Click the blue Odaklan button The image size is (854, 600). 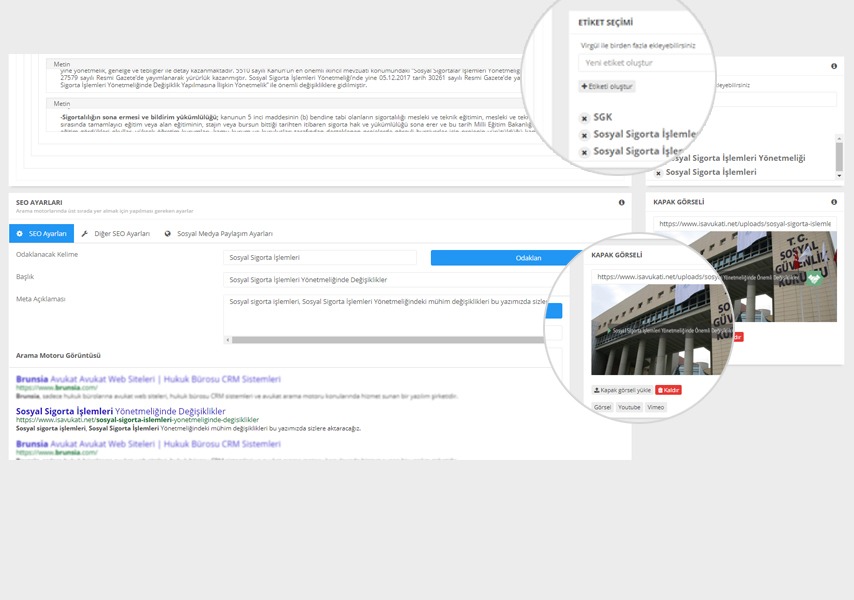[507, 258]
